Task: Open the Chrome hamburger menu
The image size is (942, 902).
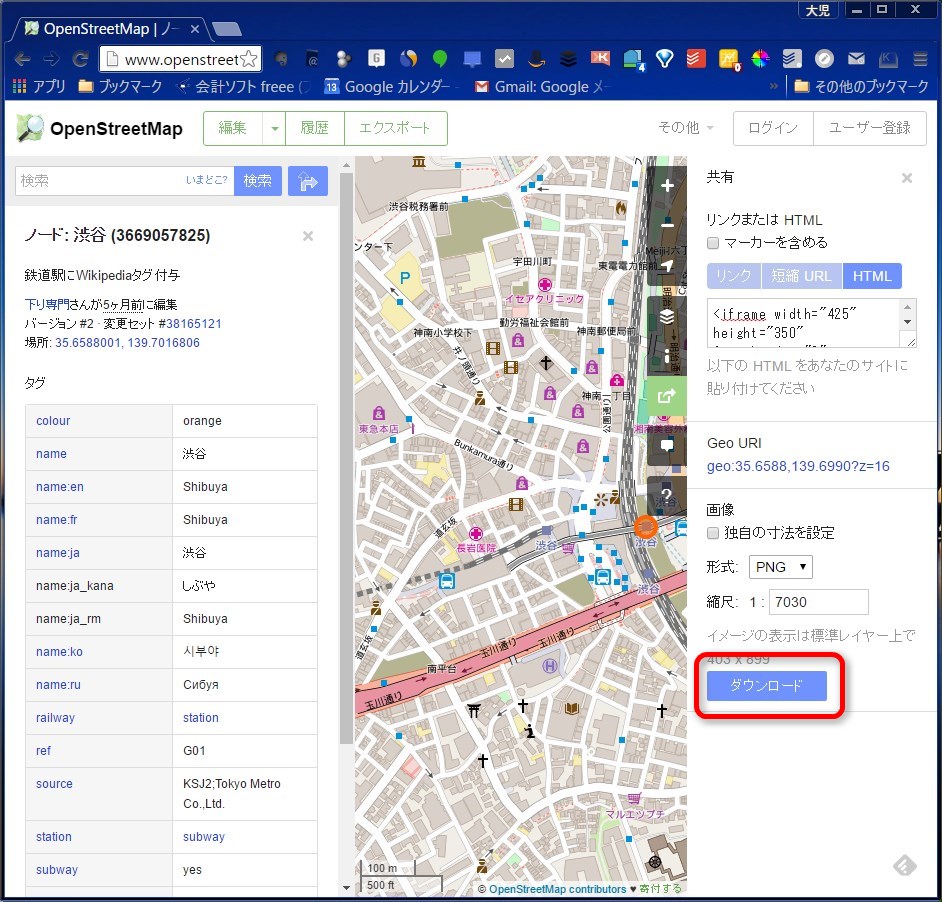Action: coord(920,59)
